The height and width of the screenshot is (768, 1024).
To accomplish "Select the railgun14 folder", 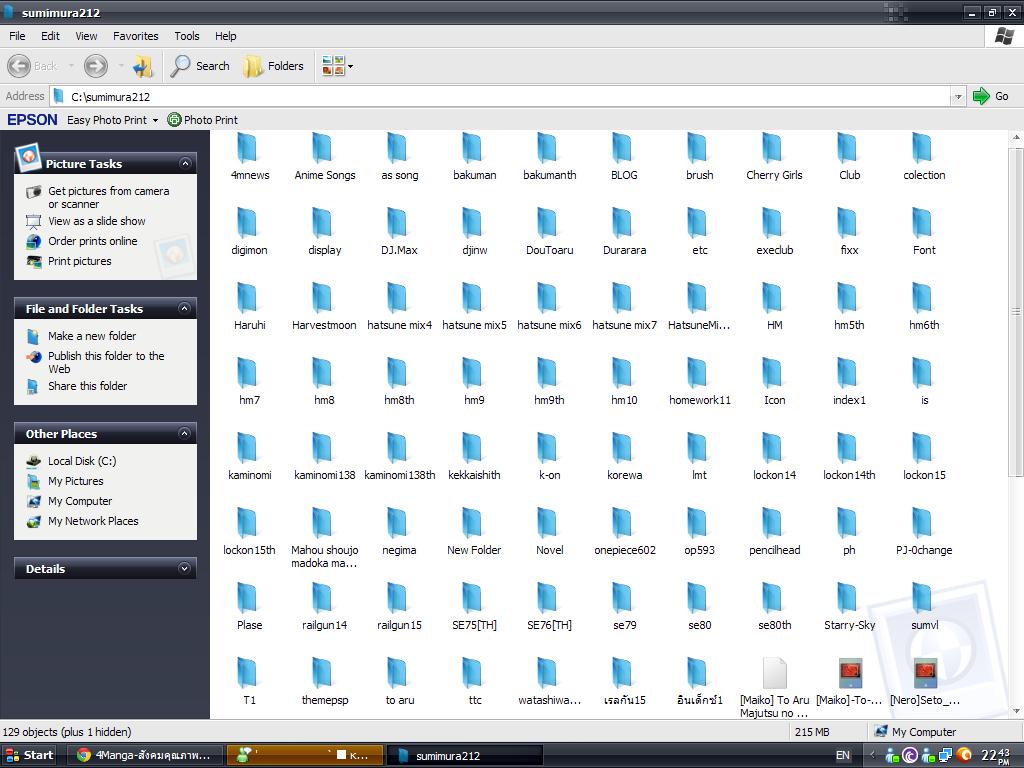I will [x=325, y=607].
